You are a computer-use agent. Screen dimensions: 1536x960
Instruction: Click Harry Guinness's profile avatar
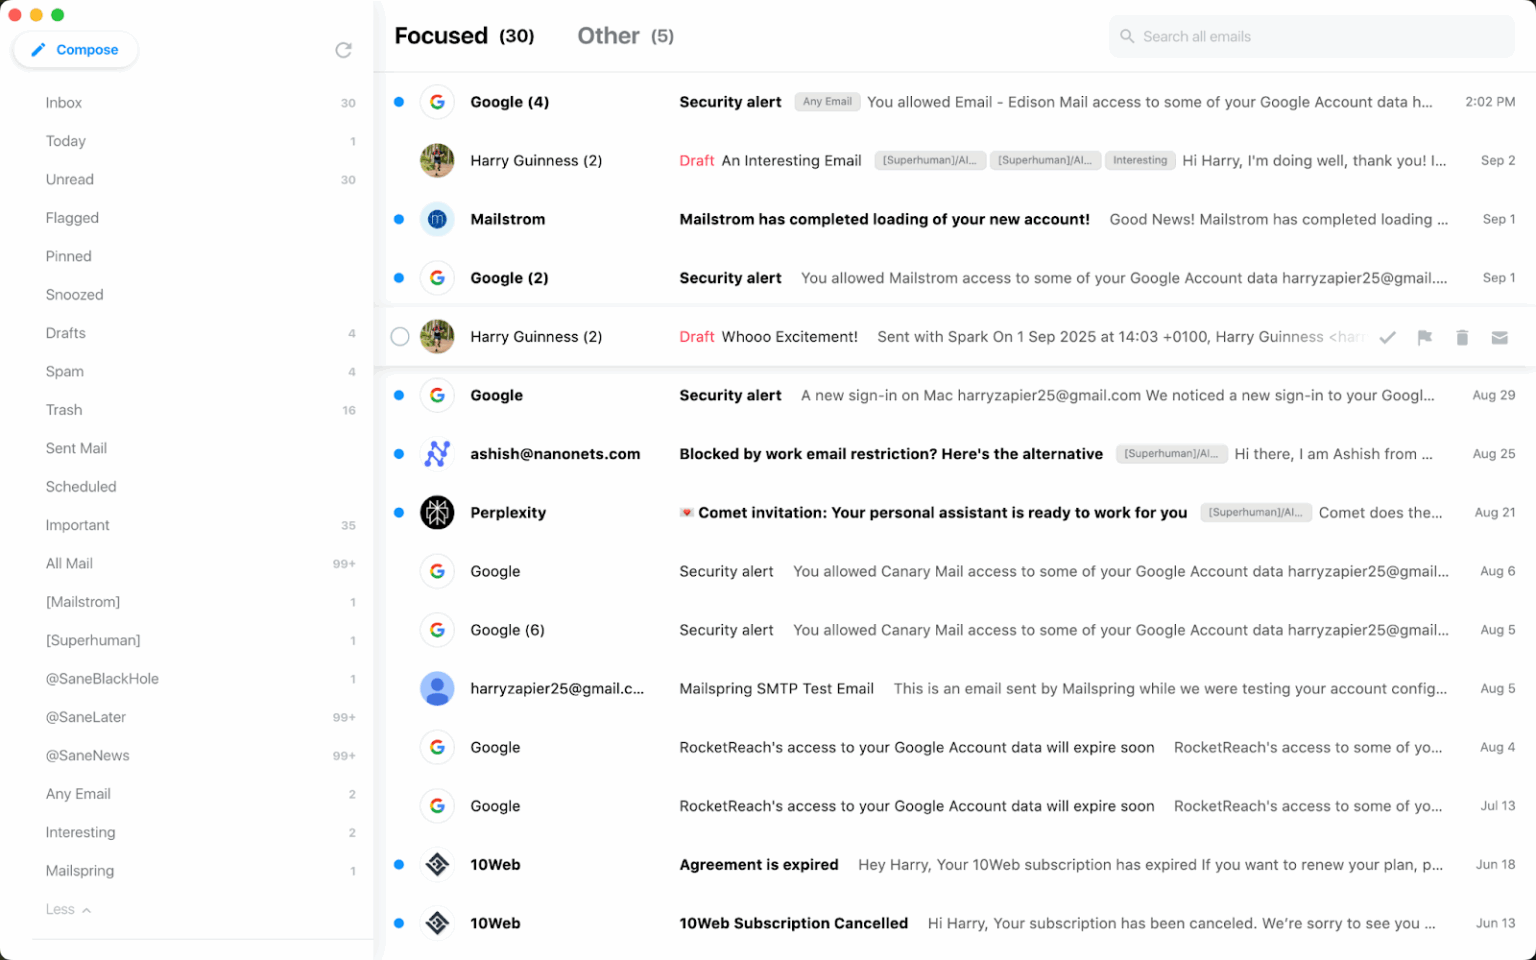tap(437, 160)
